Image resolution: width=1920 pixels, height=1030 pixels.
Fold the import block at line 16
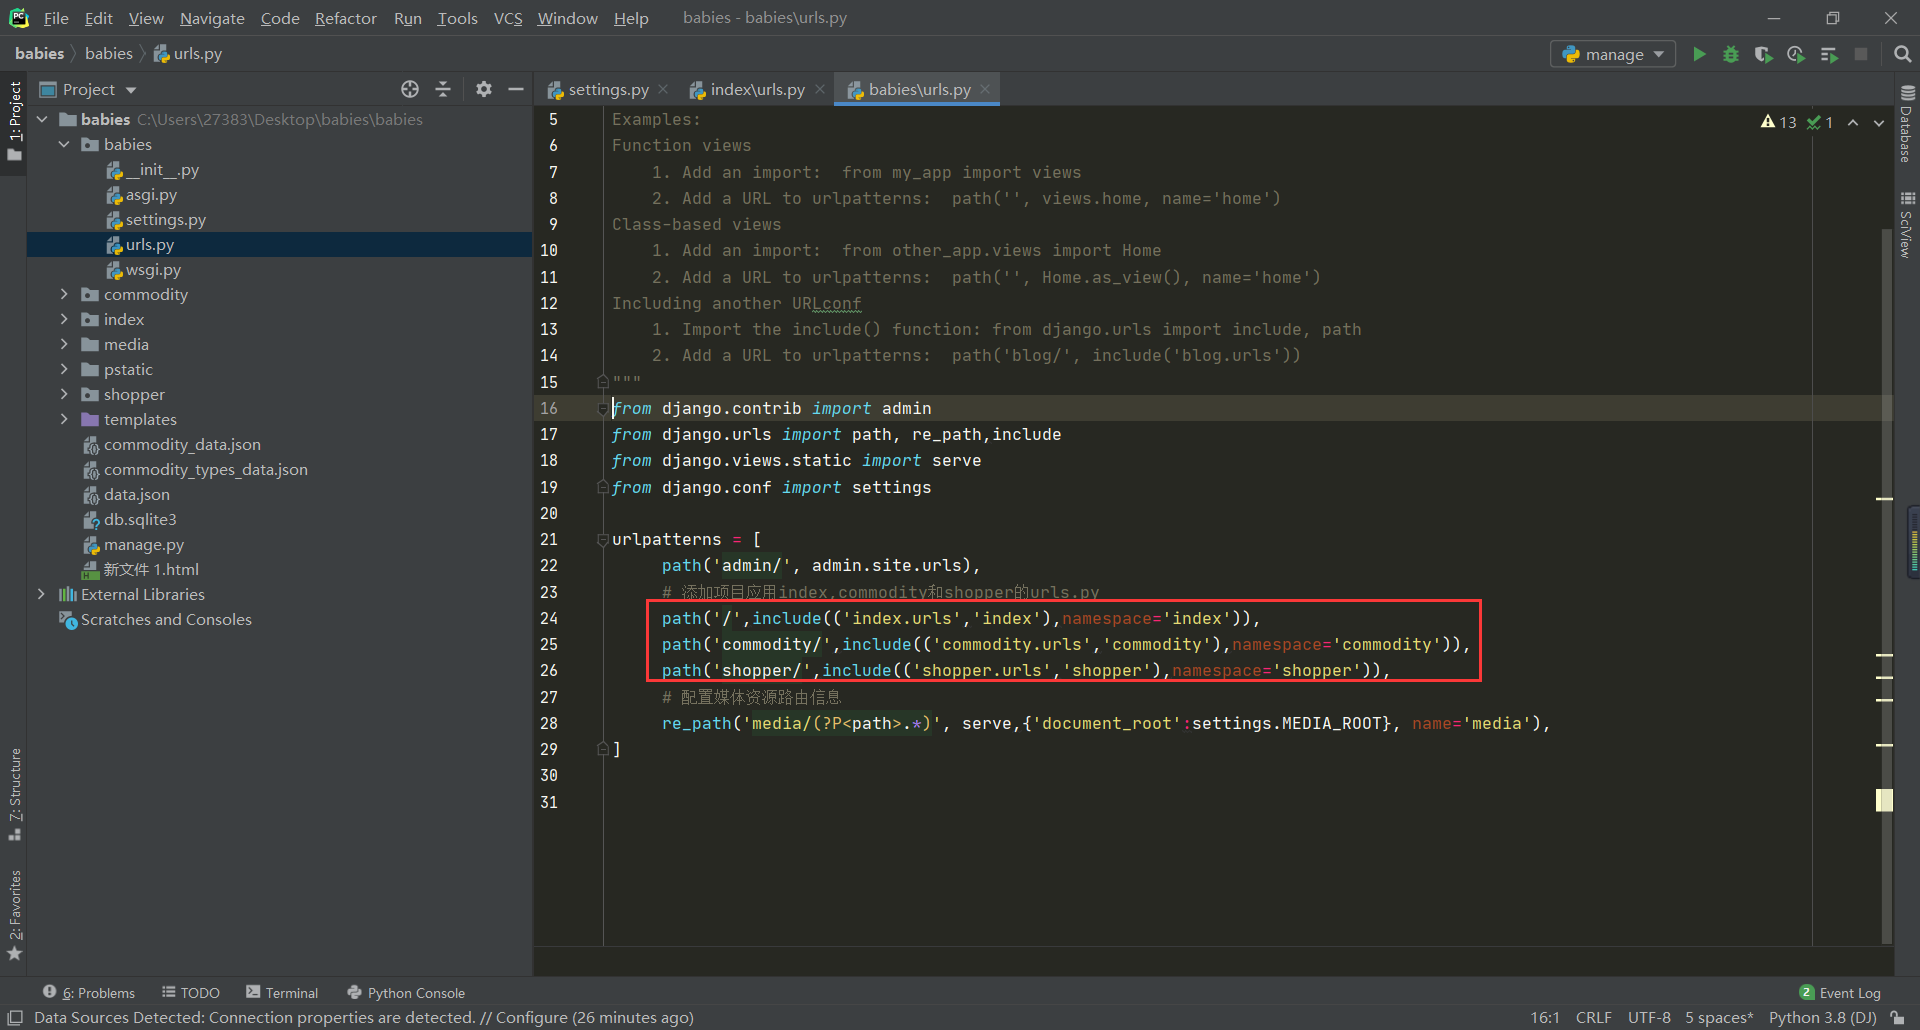603,408
